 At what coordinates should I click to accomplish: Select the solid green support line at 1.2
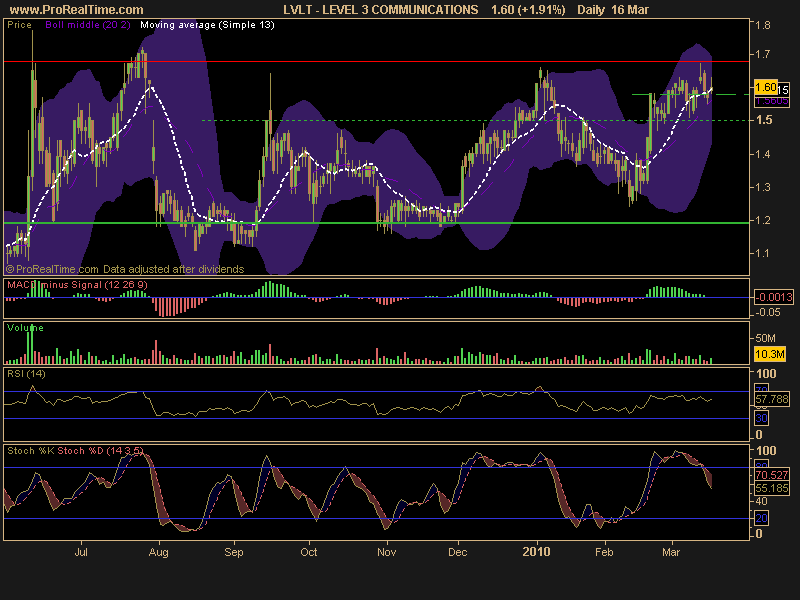coord(377,223)
